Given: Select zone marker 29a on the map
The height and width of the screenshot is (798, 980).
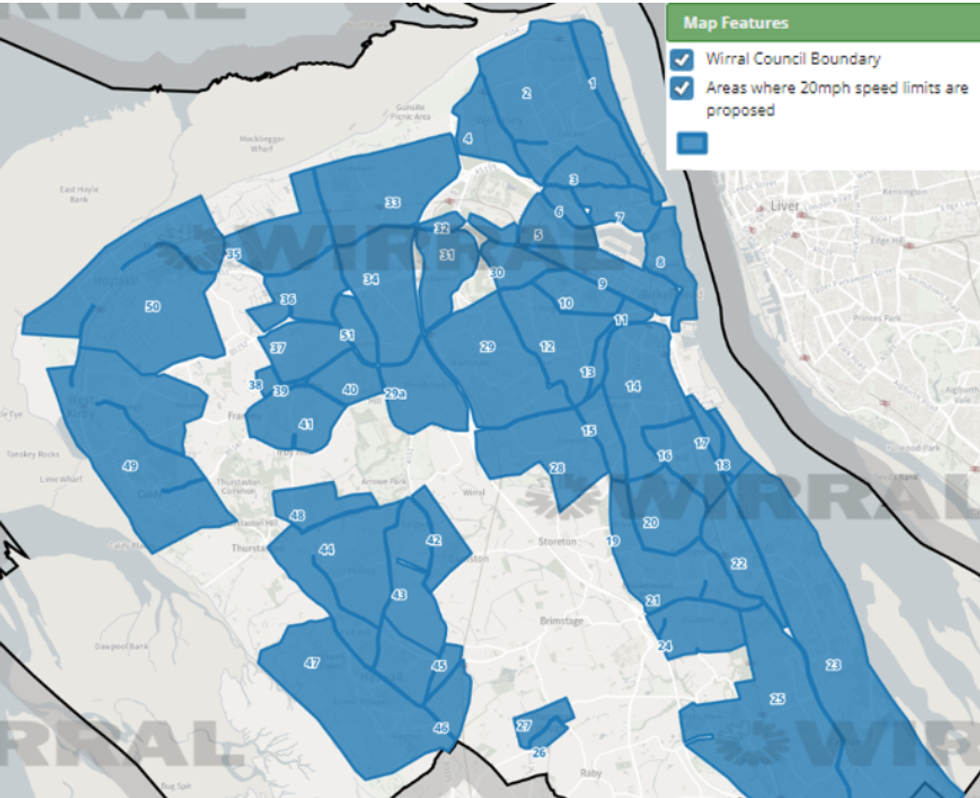Looking at the screenshot, I should pyautogui.click(x=396, y=394).
